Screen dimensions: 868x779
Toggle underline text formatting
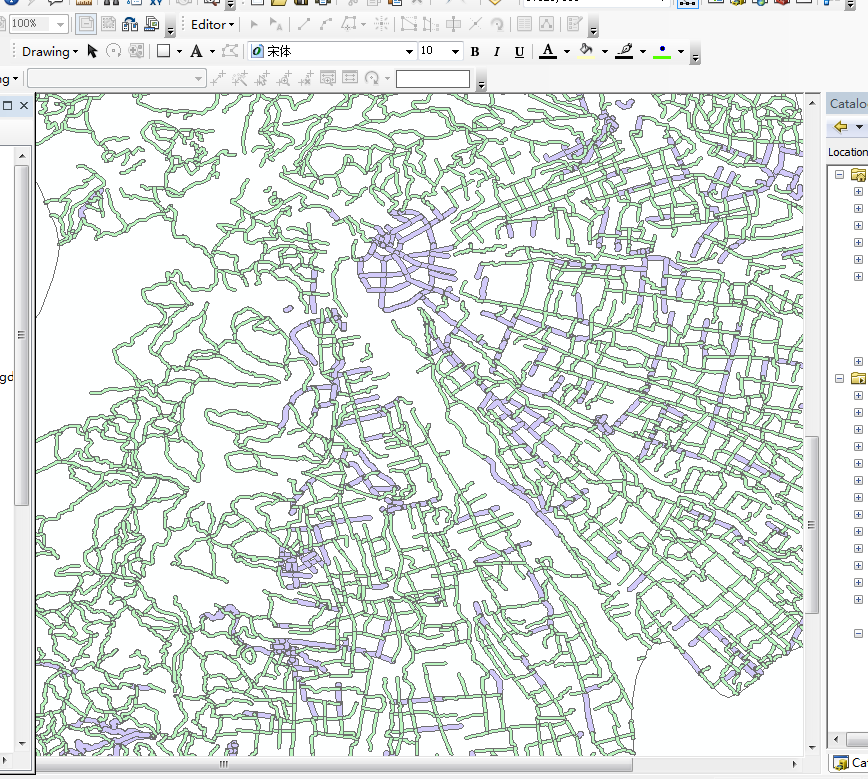click(x=519, y=52)
